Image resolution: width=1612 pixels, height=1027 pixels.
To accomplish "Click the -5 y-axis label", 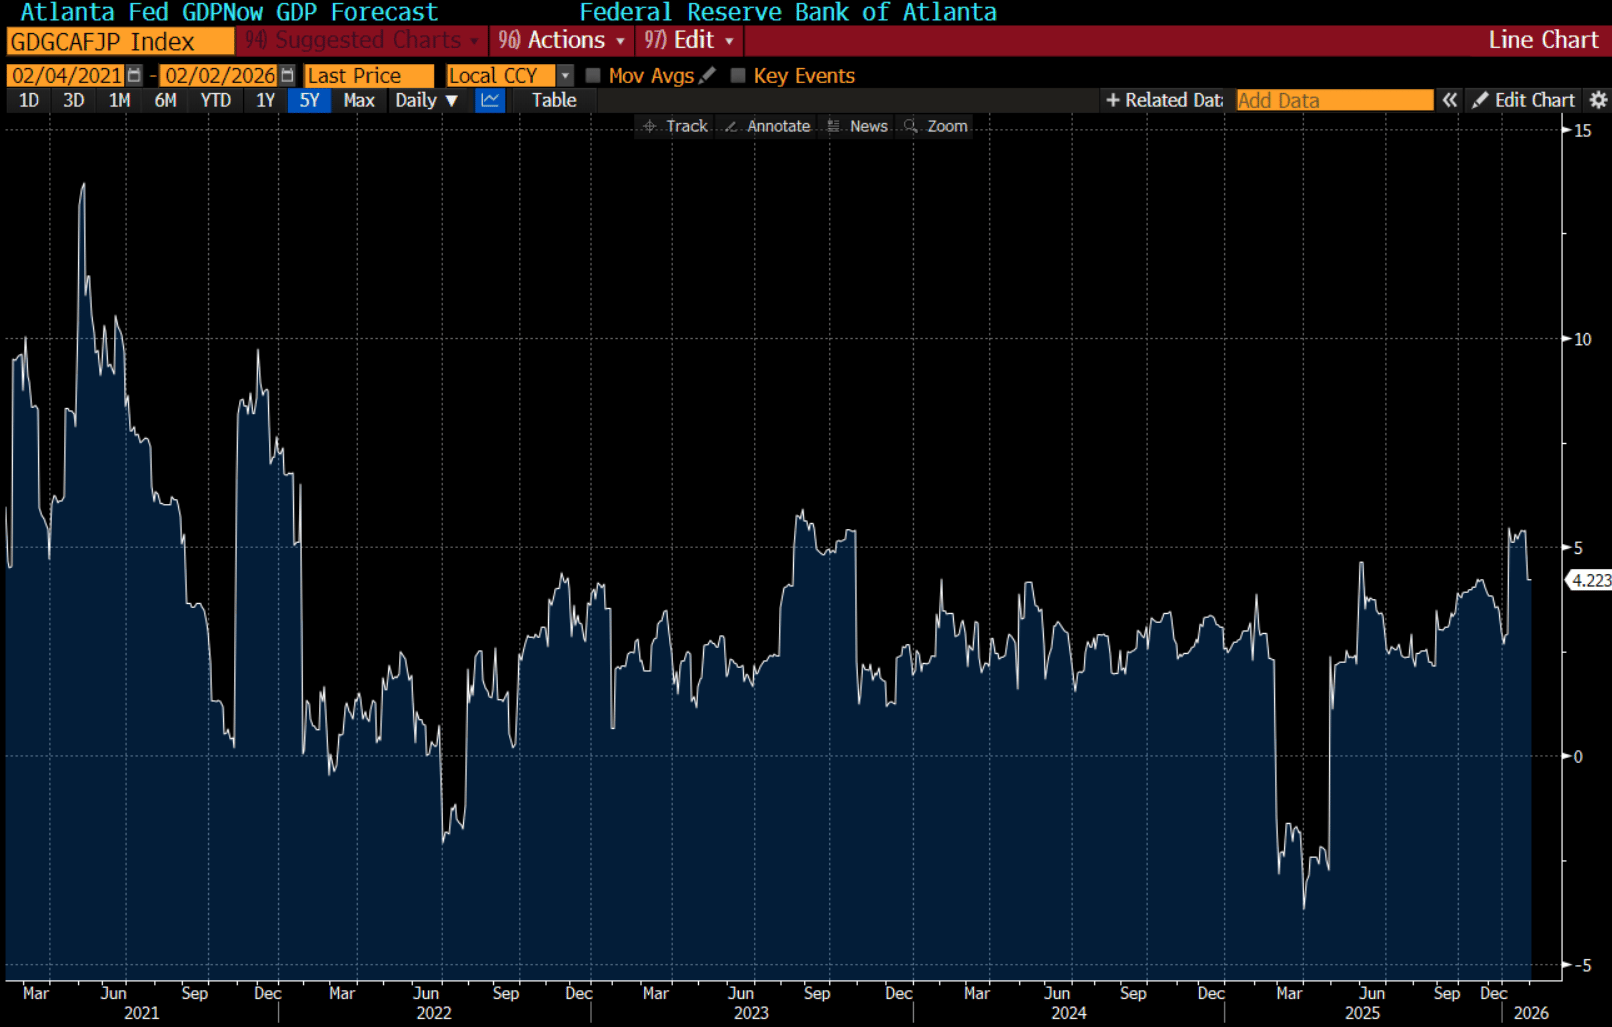I will tap(1582, 965).
